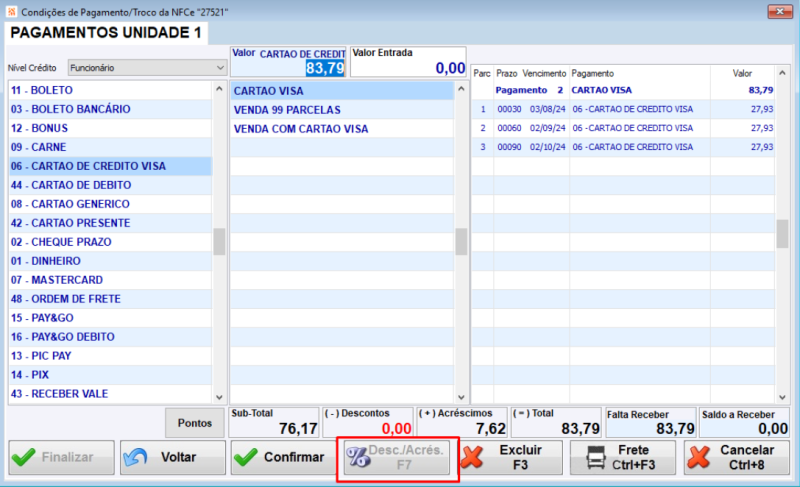Click the Valor CARTAO DE CREDIT input field
800x487 pixels.
coord(288,67)
